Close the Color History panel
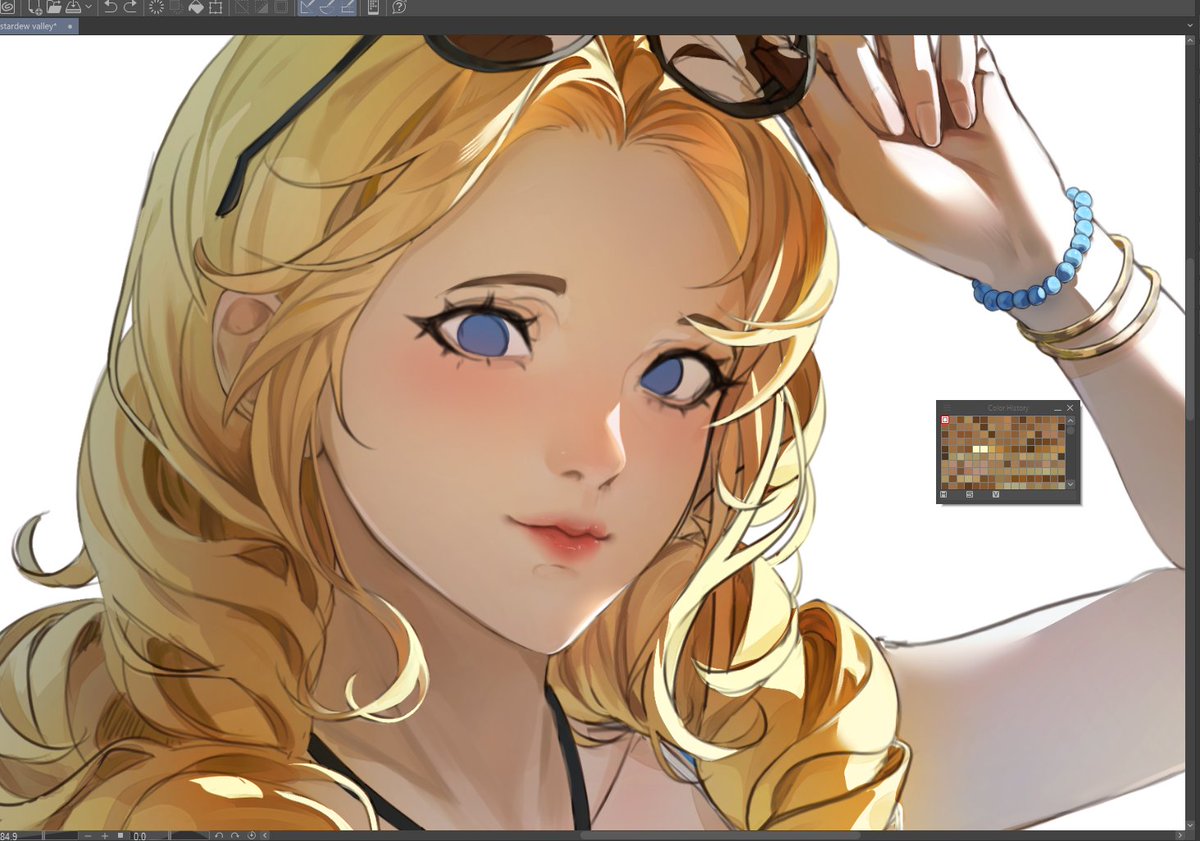The height and width of the screenshot is (841, 1200). tap(1070, 408)
